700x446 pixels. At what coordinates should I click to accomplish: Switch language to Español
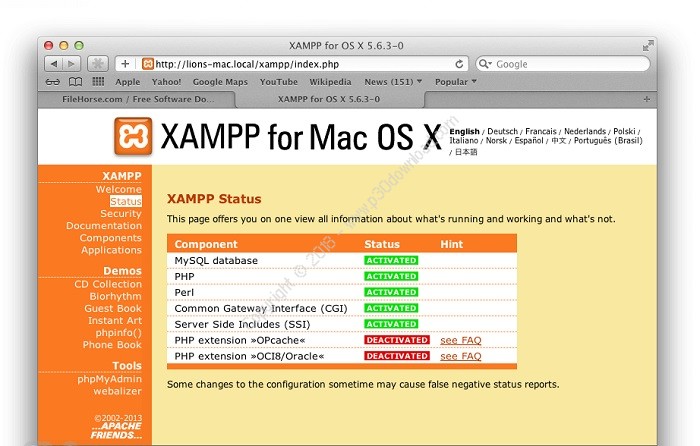point(529,141)
